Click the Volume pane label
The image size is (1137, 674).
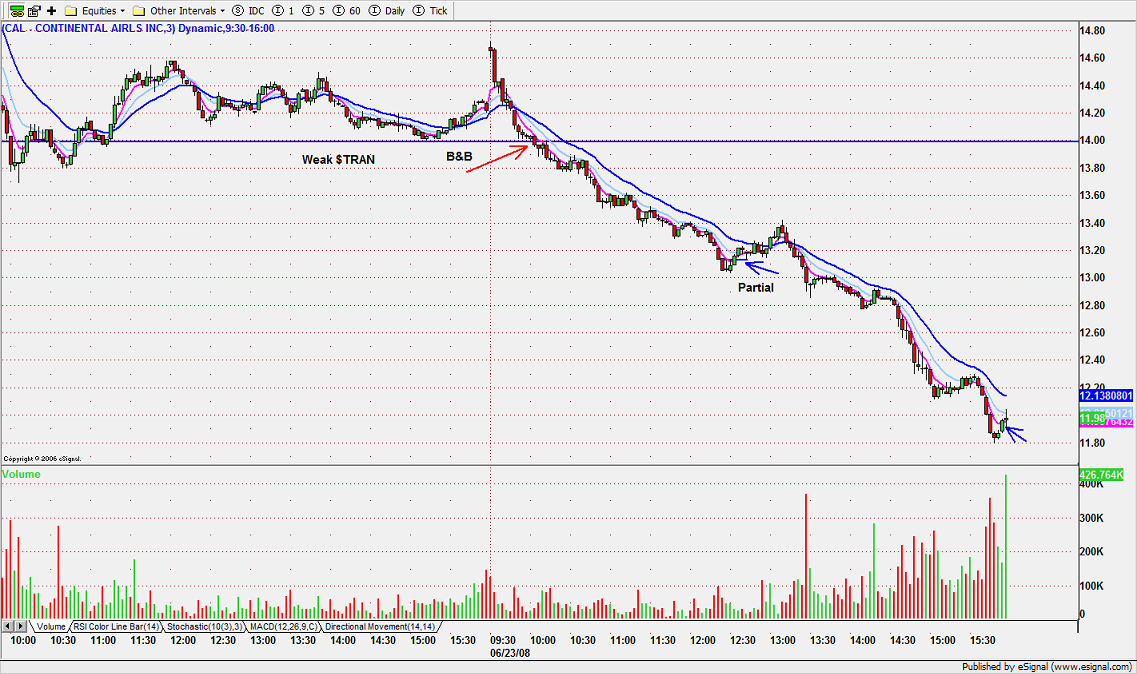(x=21, y=474)
